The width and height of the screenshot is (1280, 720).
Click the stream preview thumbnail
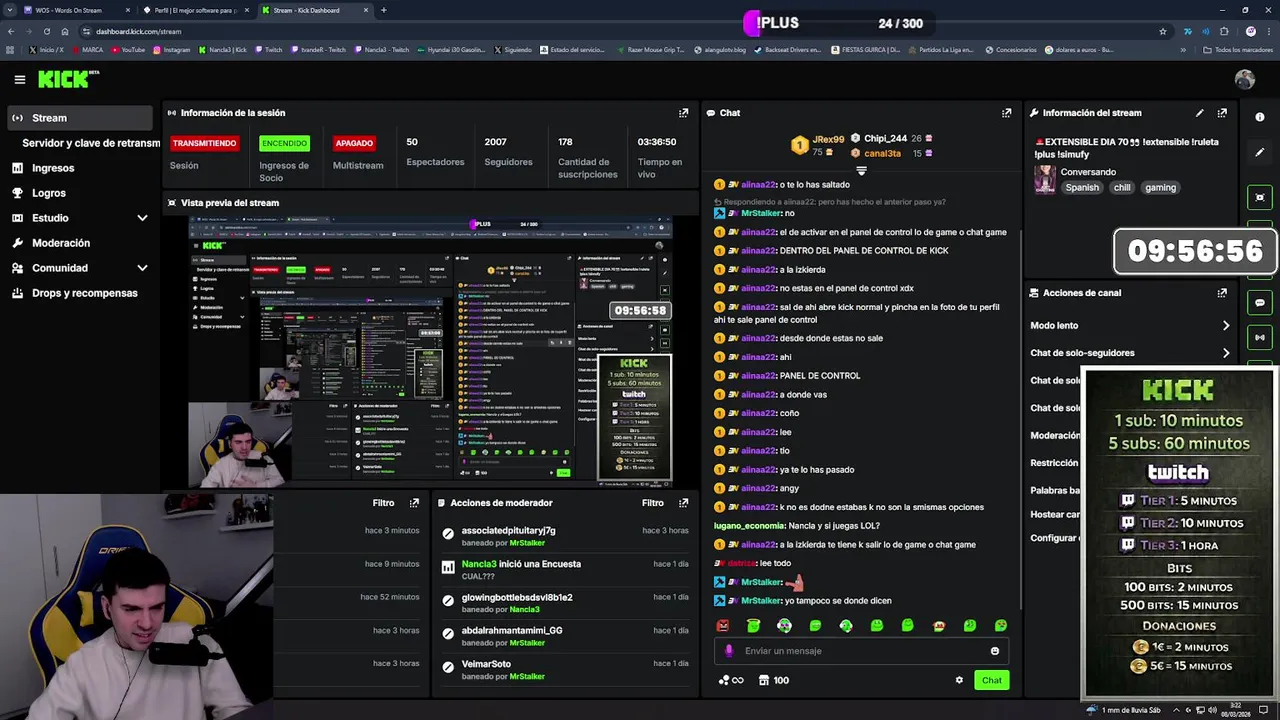tap(431, 350)
